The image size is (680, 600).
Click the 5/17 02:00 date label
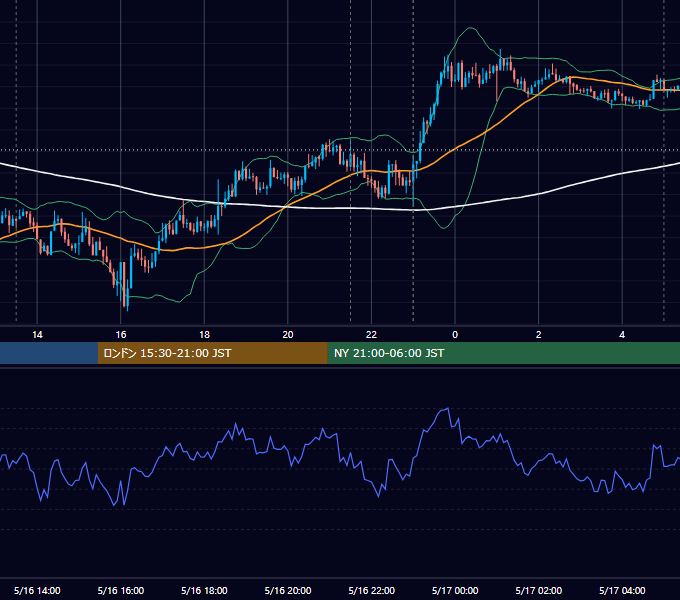click(539, 590)
